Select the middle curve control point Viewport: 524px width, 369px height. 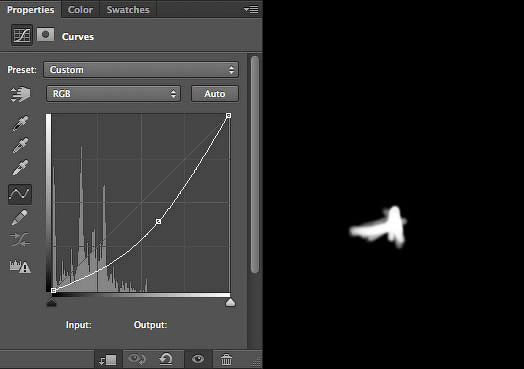pyautogui.click(x=159, y=222)
